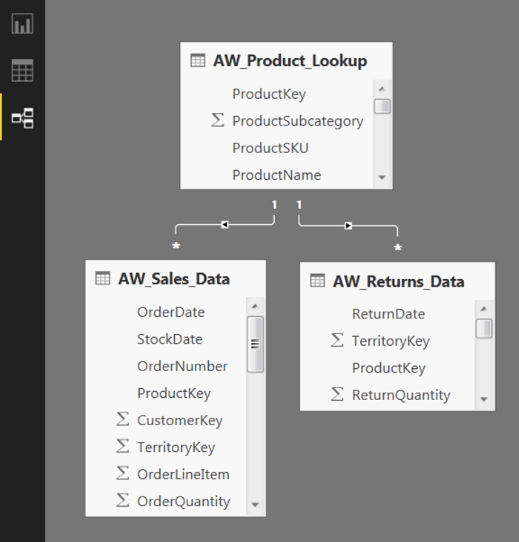Click the table icon beside AW_Product_Lookup

[x=198, y=60]
